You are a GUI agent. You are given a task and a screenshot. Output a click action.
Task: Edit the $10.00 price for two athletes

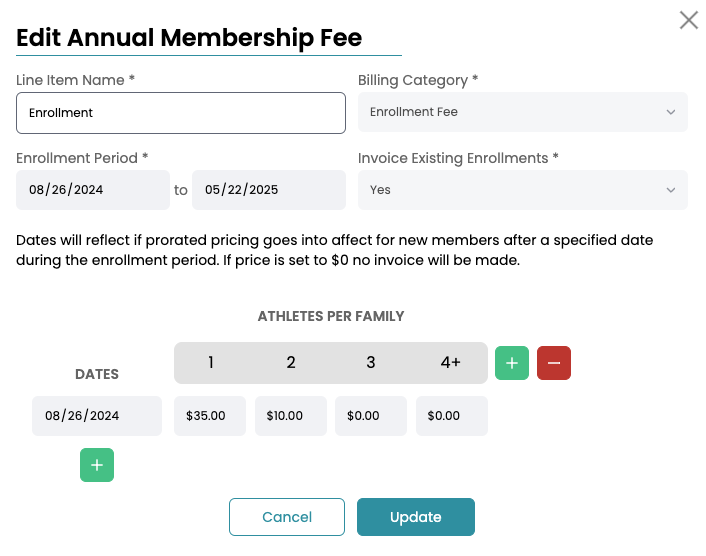pos(291,416)
